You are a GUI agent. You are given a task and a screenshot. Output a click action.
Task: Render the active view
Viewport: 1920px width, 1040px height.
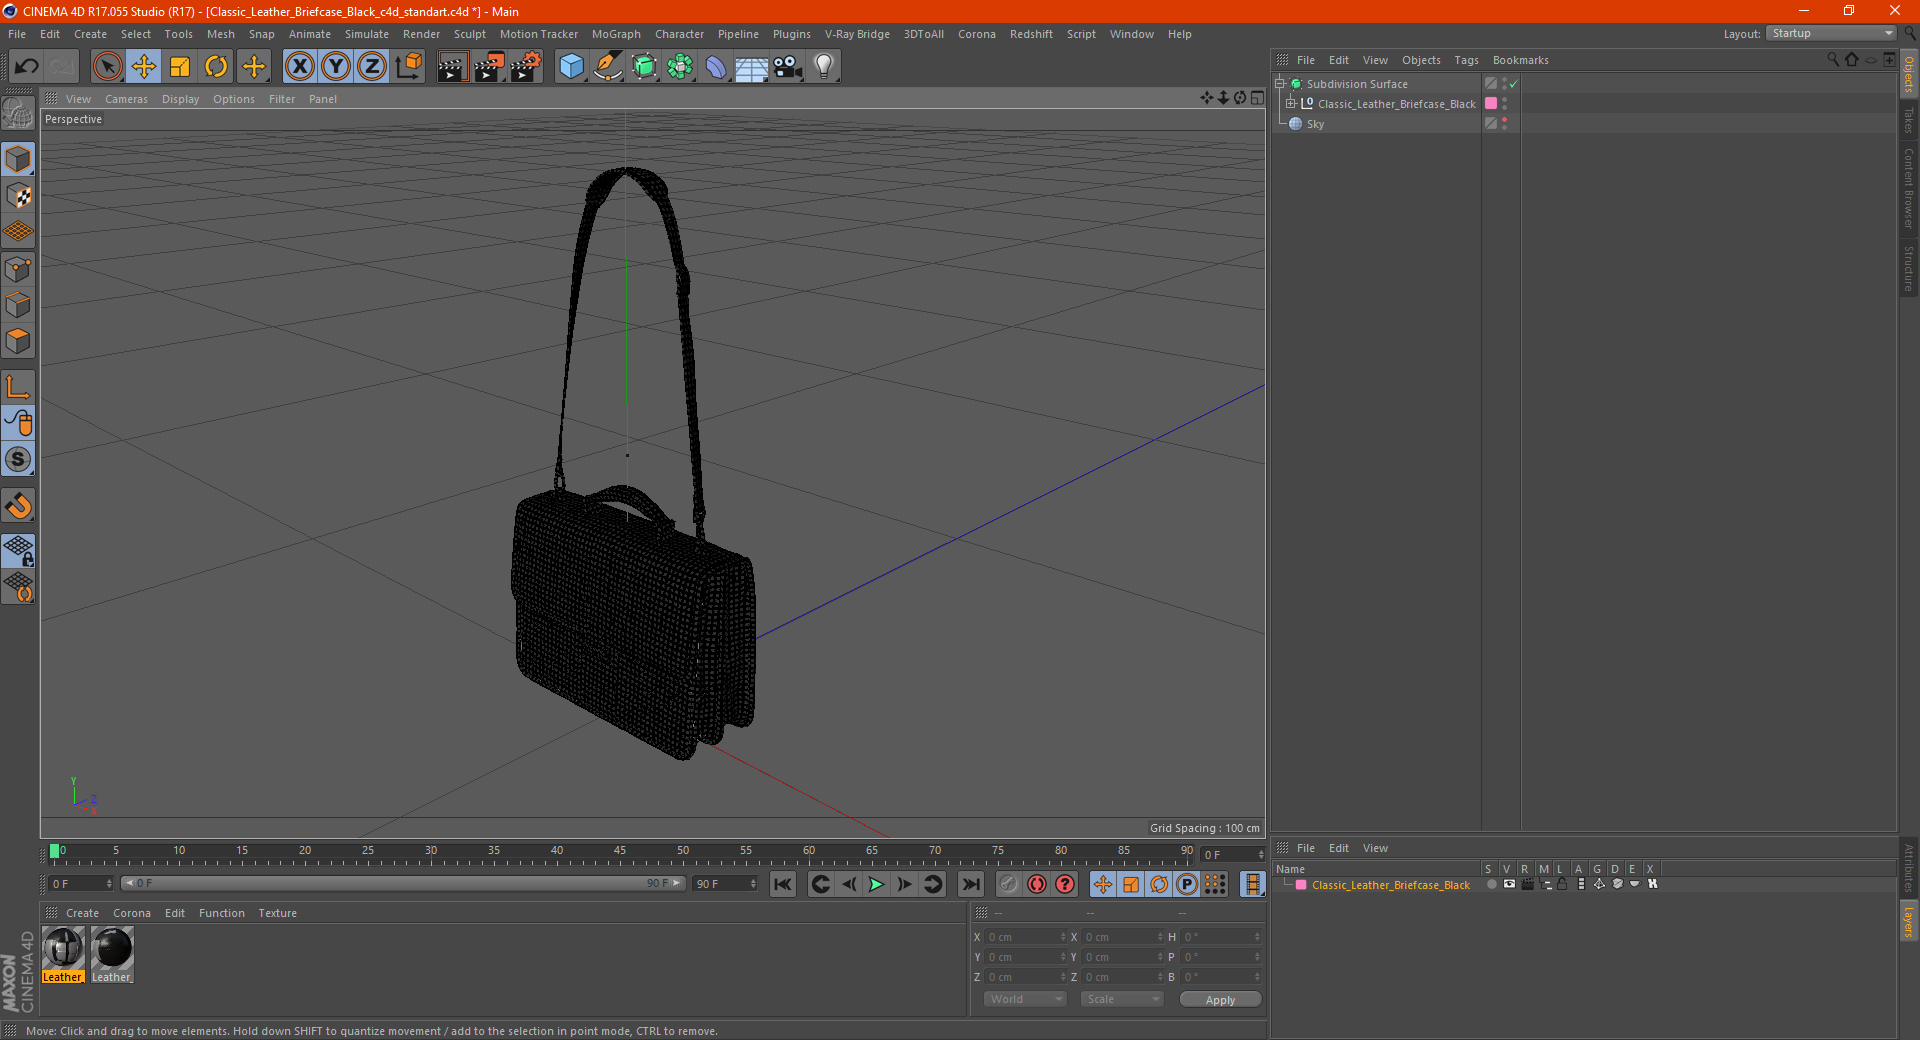(x=452, y=67)
